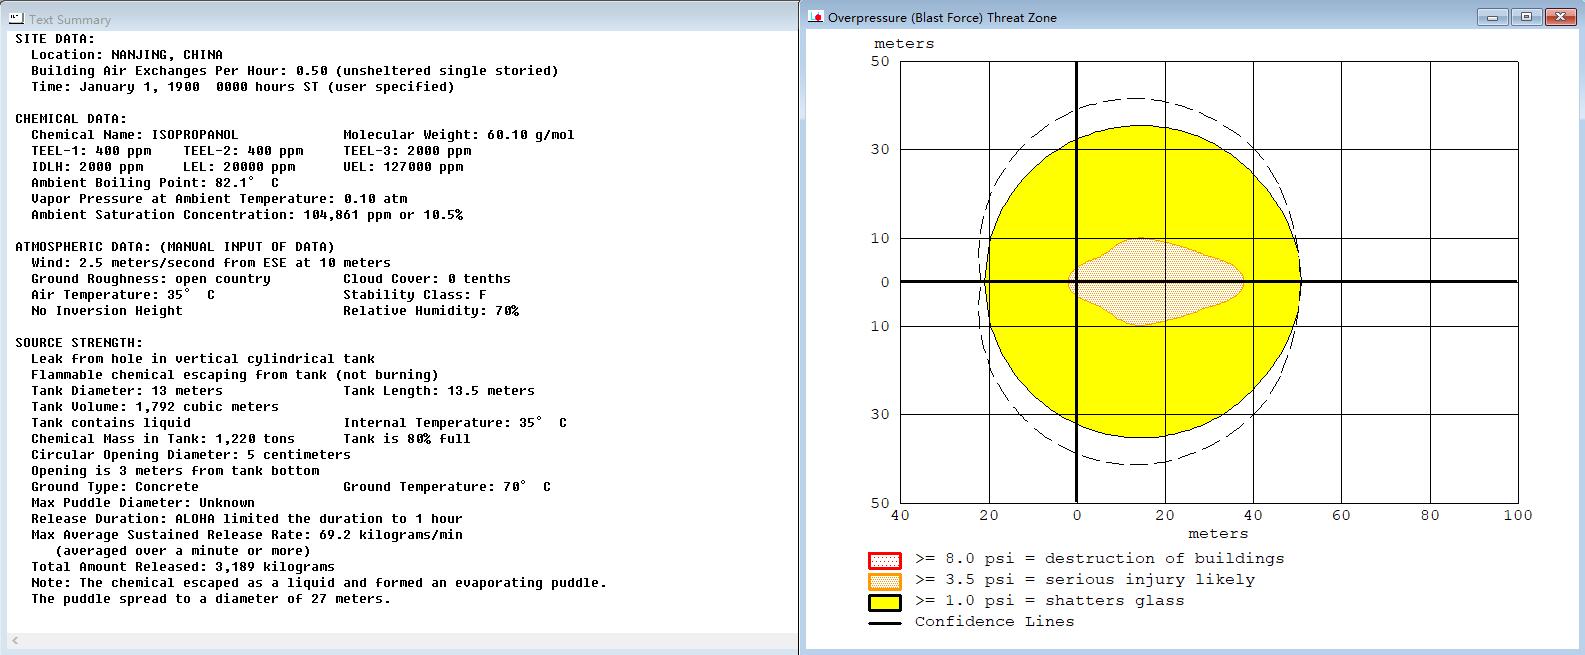Click 'Ground Roughness: open country' text
Screen dimensions: 1585x655
coord(151,279)
